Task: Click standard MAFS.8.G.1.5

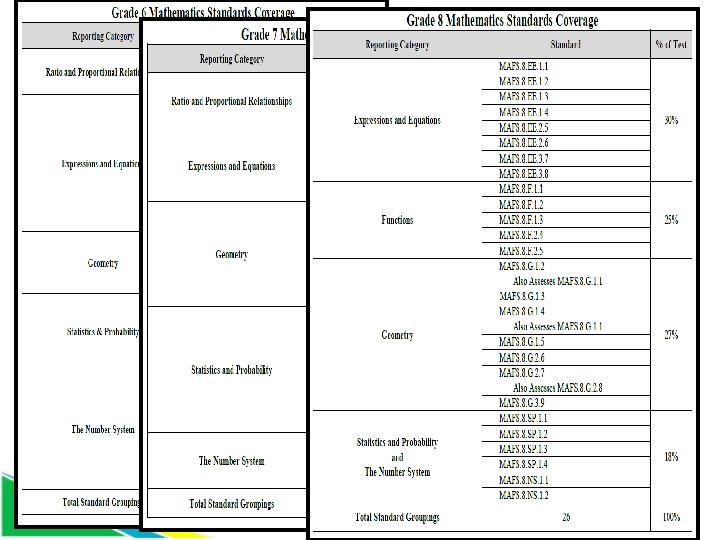Action: click(x=522, y=342)
